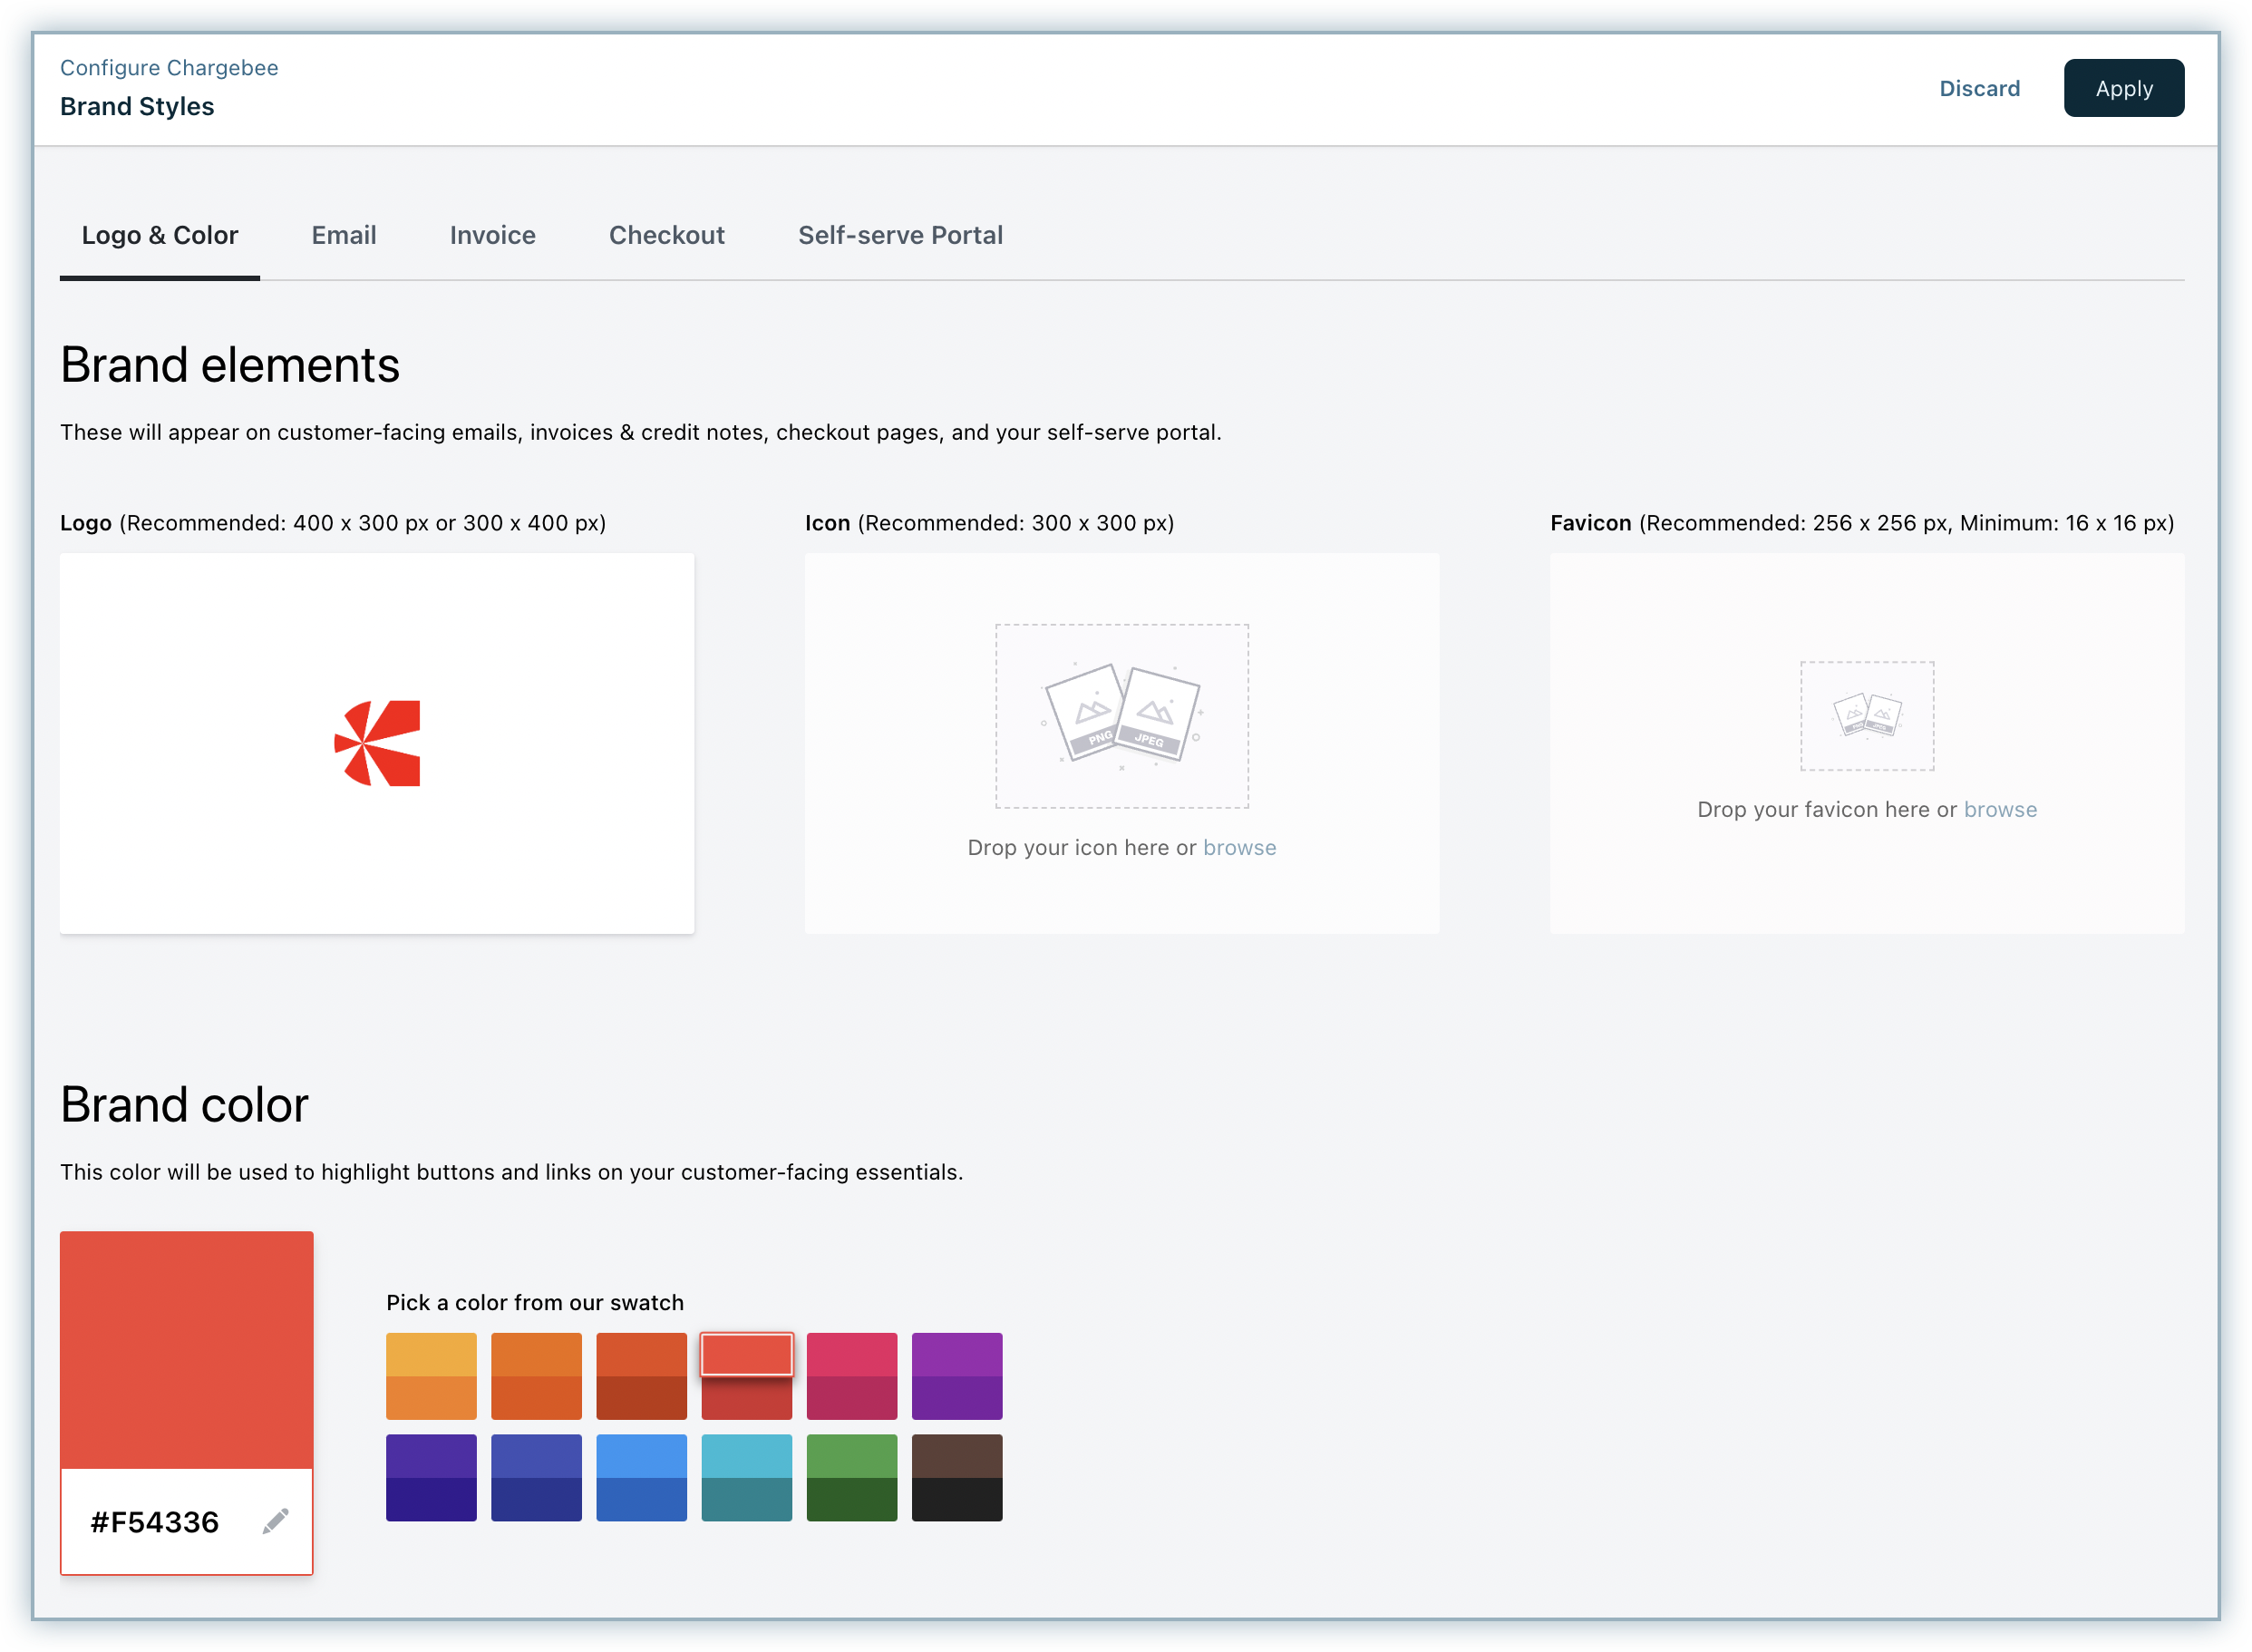Click the Configure Chargebee breadcrumb link
This screenshot has height=1652, width=2252.
(x=169, y=67)
